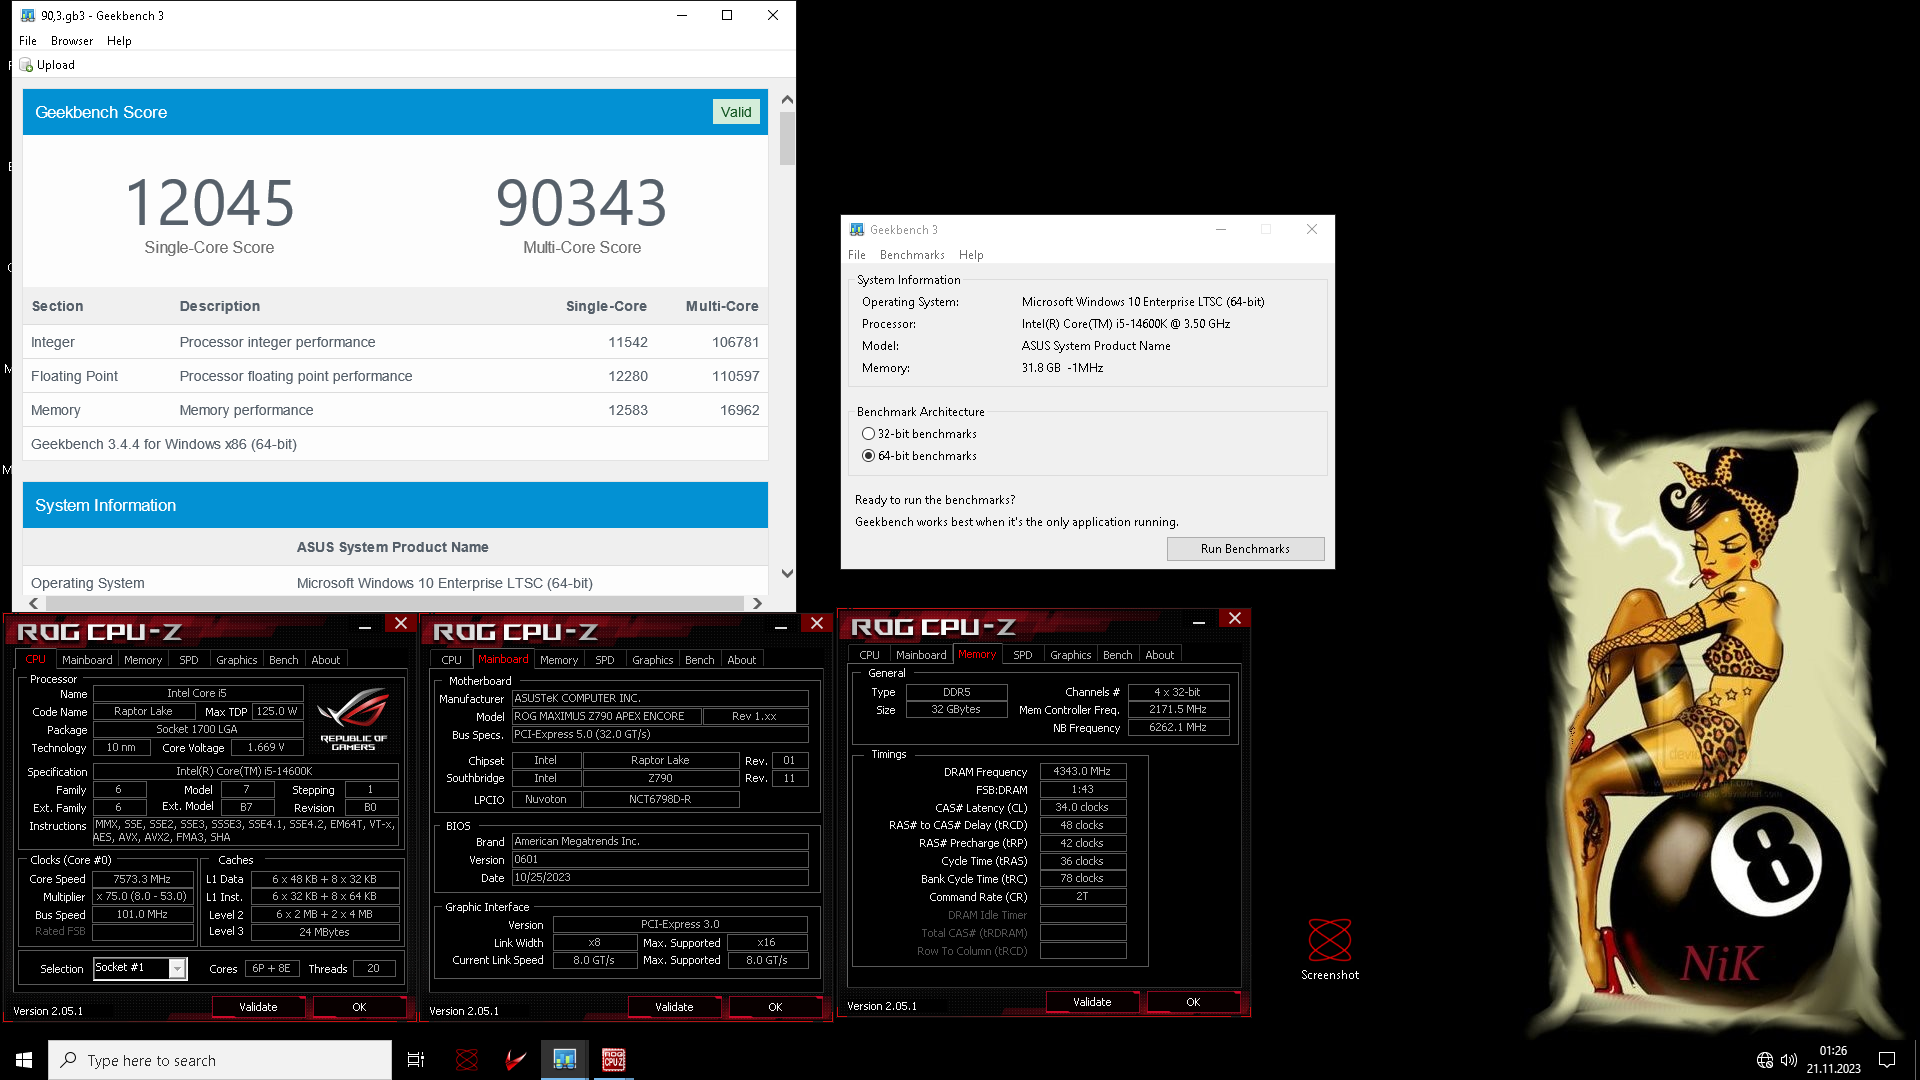
Task: Open the Windows Start menu
Action: click(24, 1060)
